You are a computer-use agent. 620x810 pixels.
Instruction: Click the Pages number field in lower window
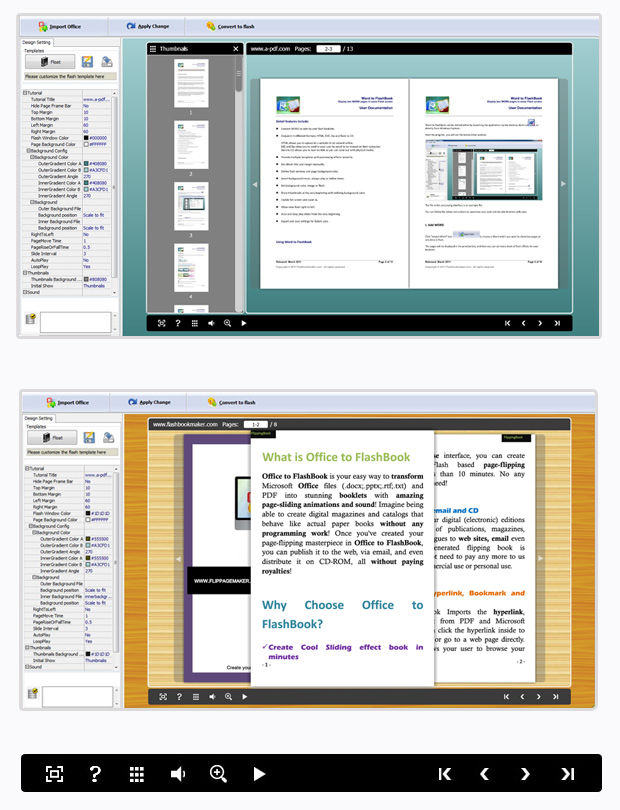(x=256, y=424)
